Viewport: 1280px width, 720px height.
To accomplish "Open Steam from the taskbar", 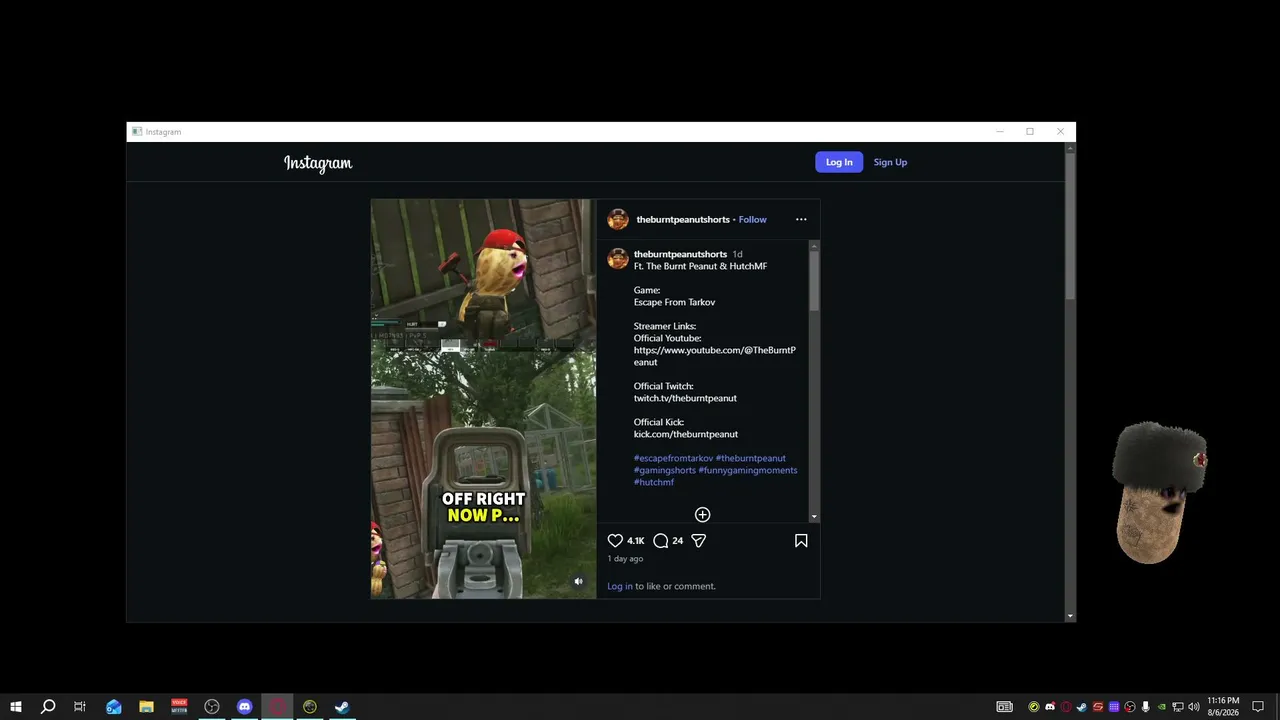I will coord(342,707).
